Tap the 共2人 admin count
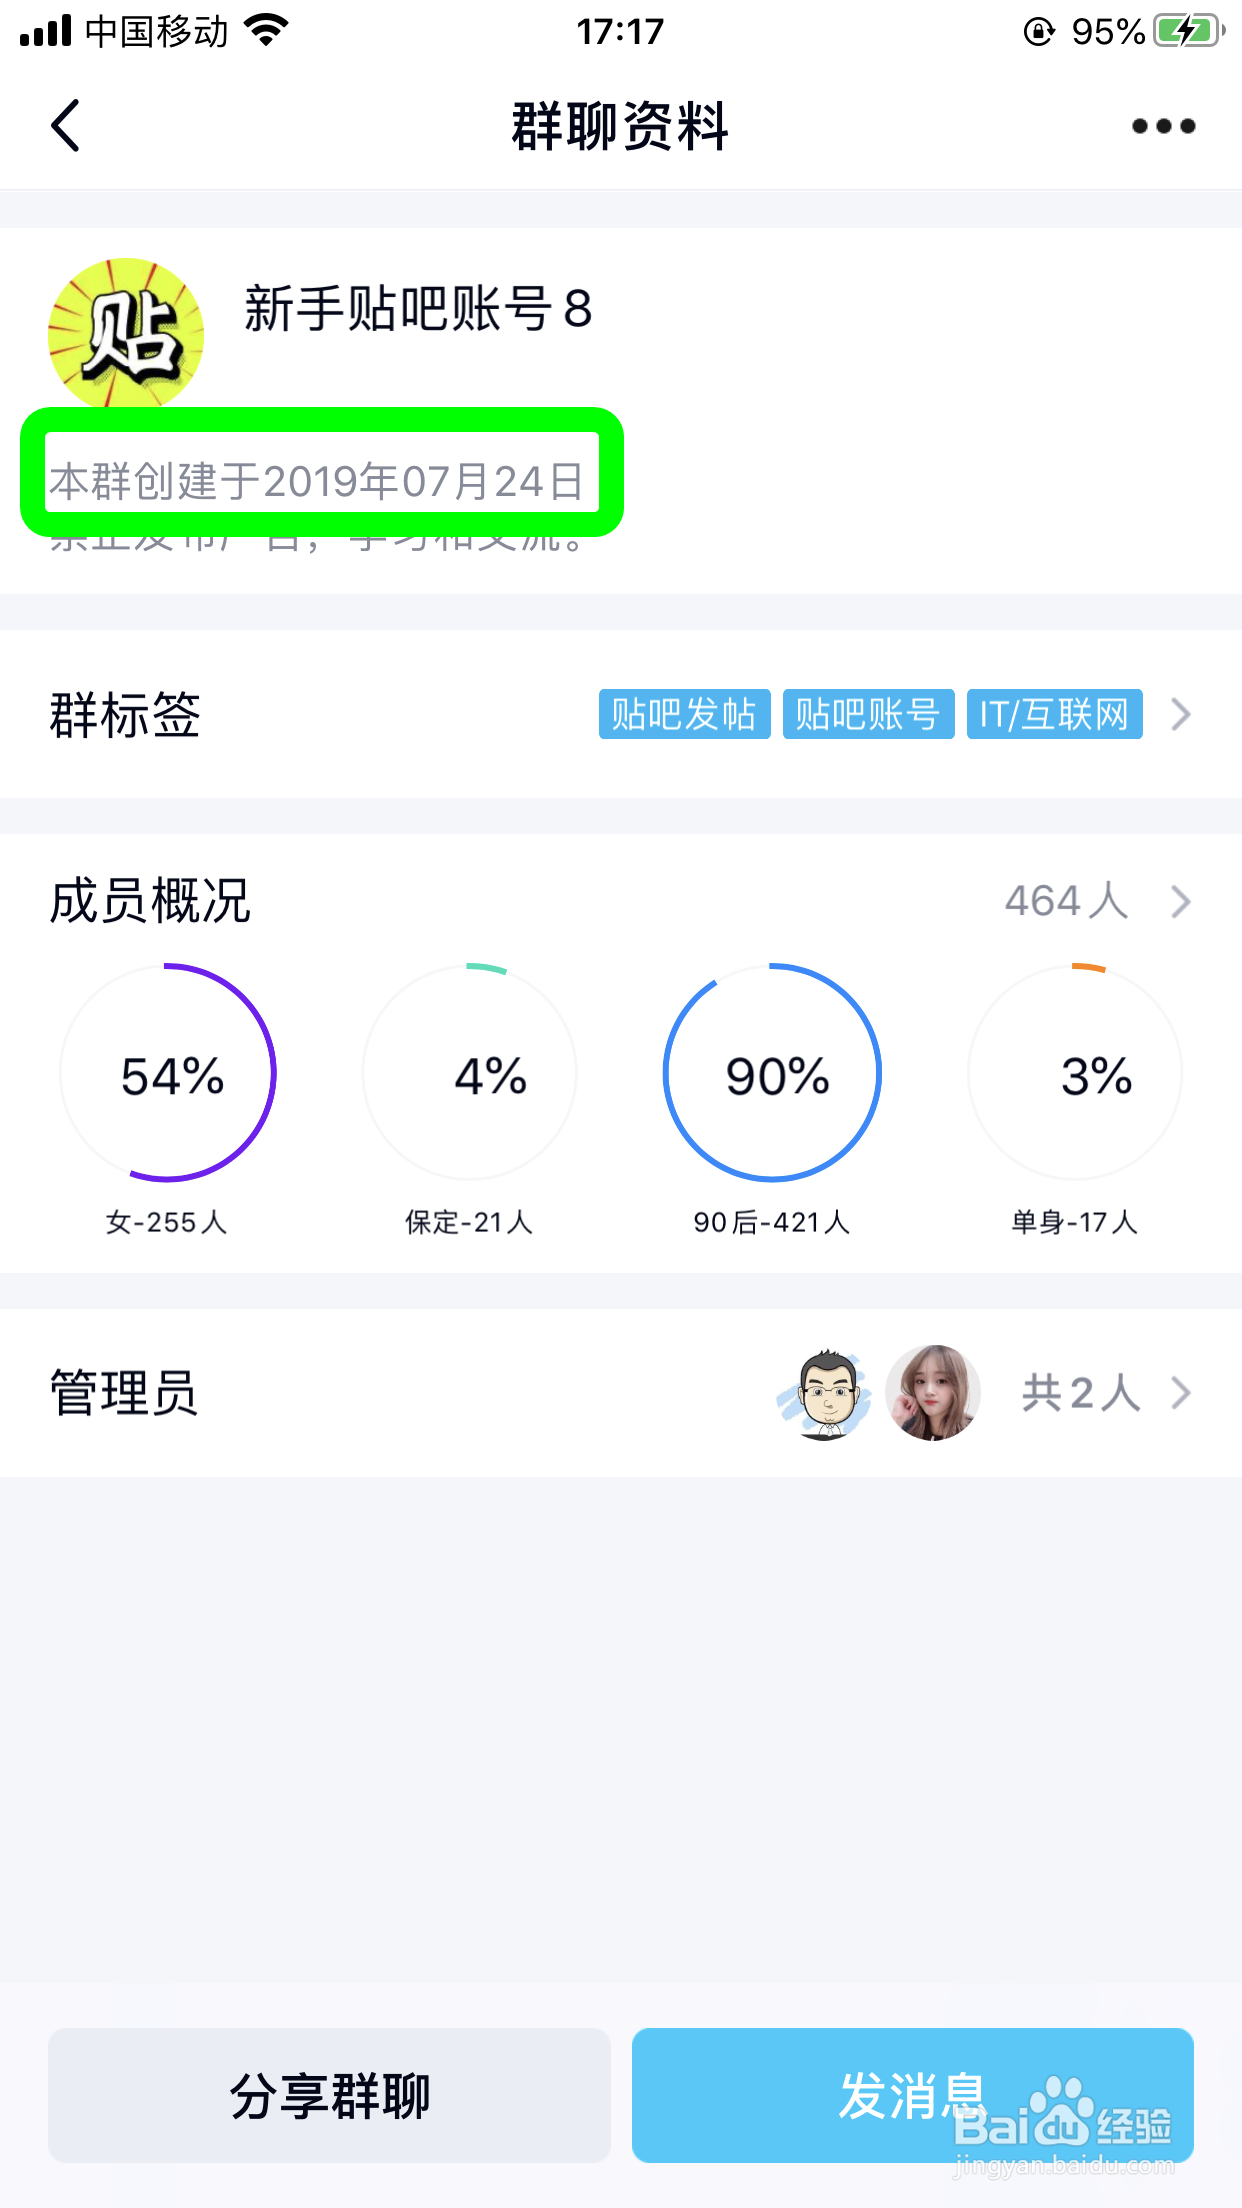The height and width of the screenshot is (2208, 1242). click(1081, 1393)
